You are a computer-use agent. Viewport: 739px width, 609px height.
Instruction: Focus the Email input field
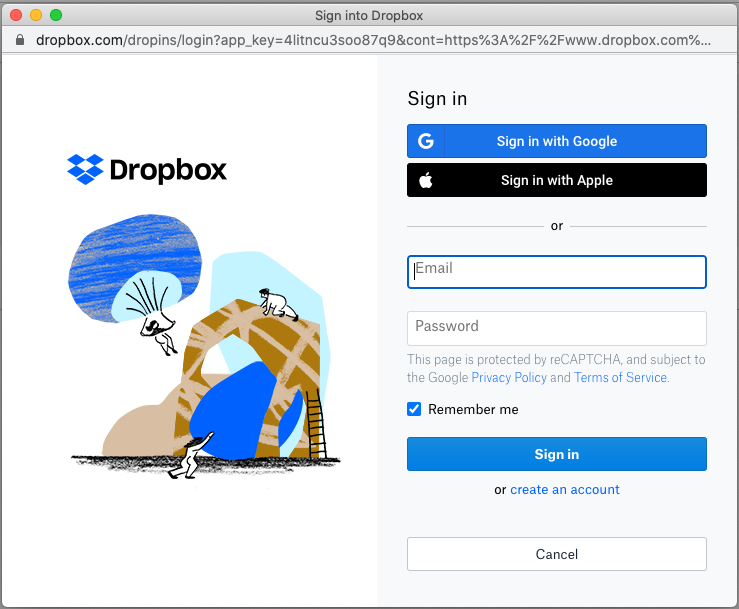click(557, 272)
